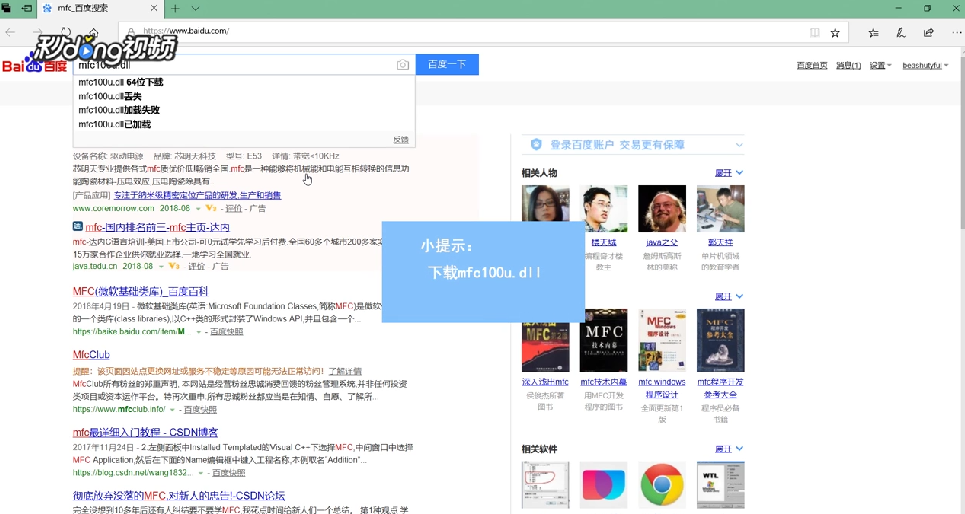Viewport: 965px width, 514px height.
Task: Open photo of java之父 bearded man
Action: click(662, 209)
